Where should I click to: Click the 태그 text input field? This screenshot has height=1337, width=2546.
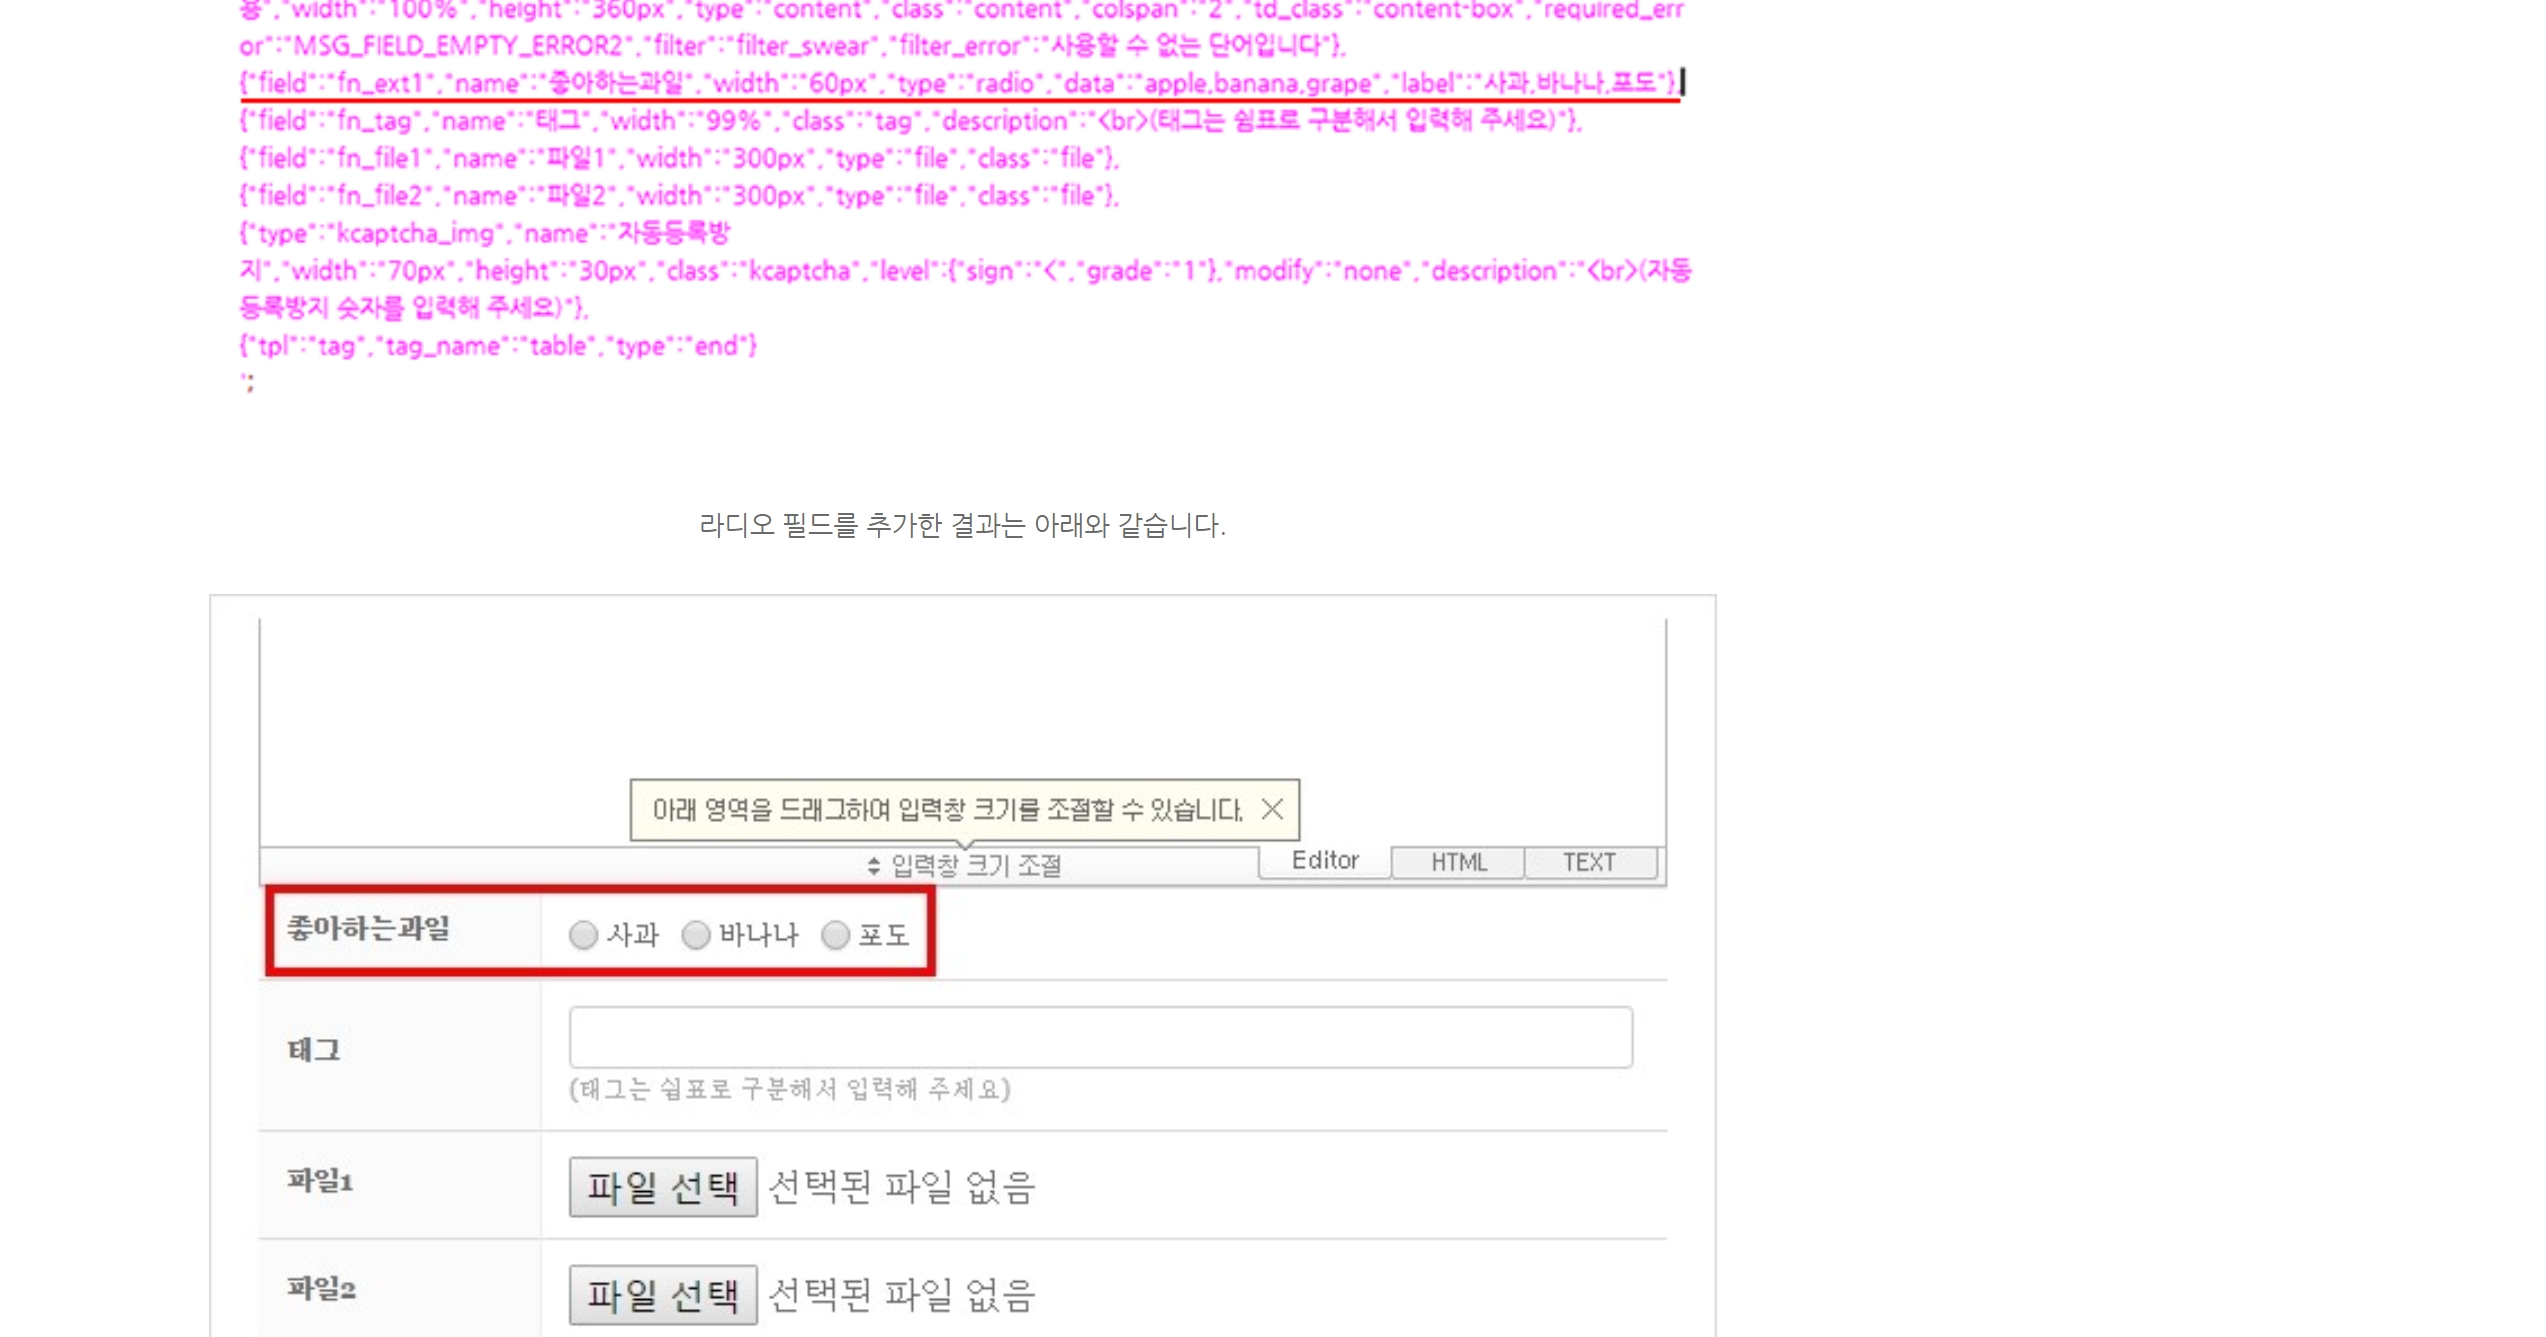(x=1101, y=1034)
